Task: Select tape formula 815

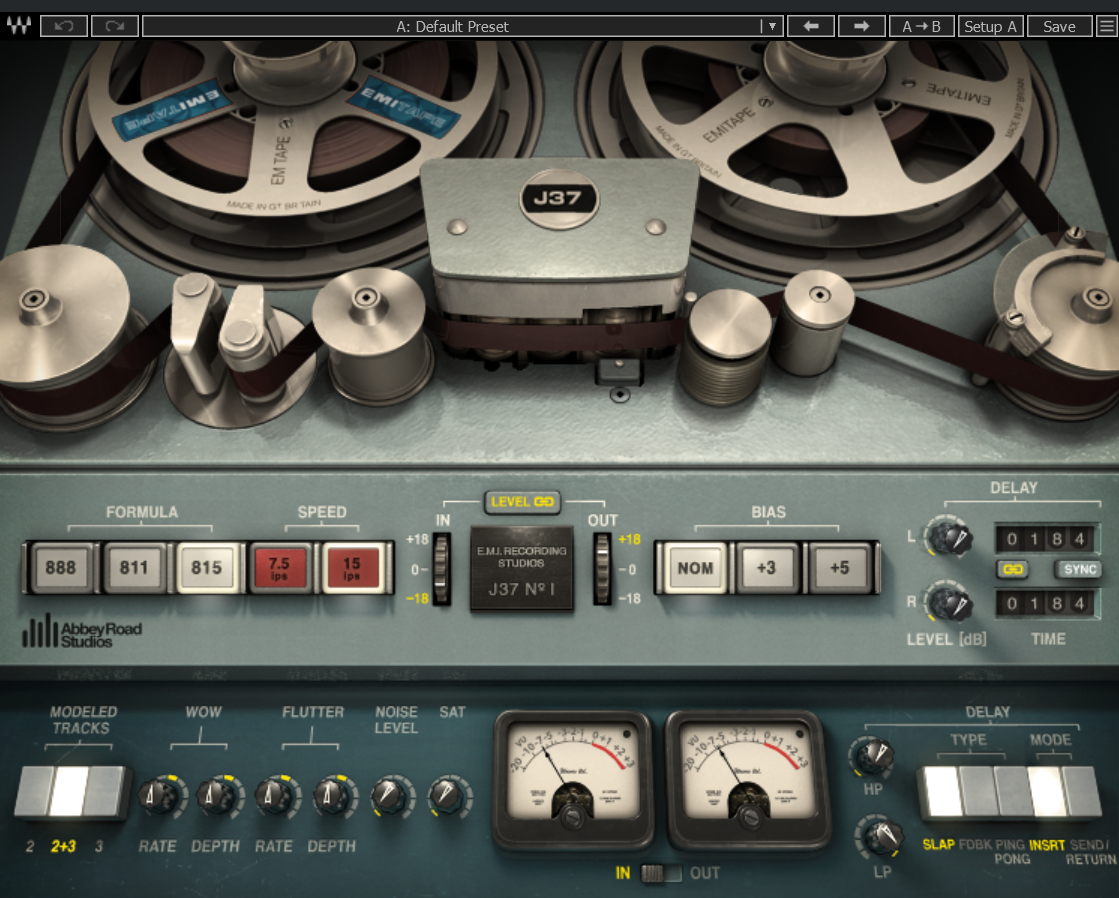Action: coord(207,567)
